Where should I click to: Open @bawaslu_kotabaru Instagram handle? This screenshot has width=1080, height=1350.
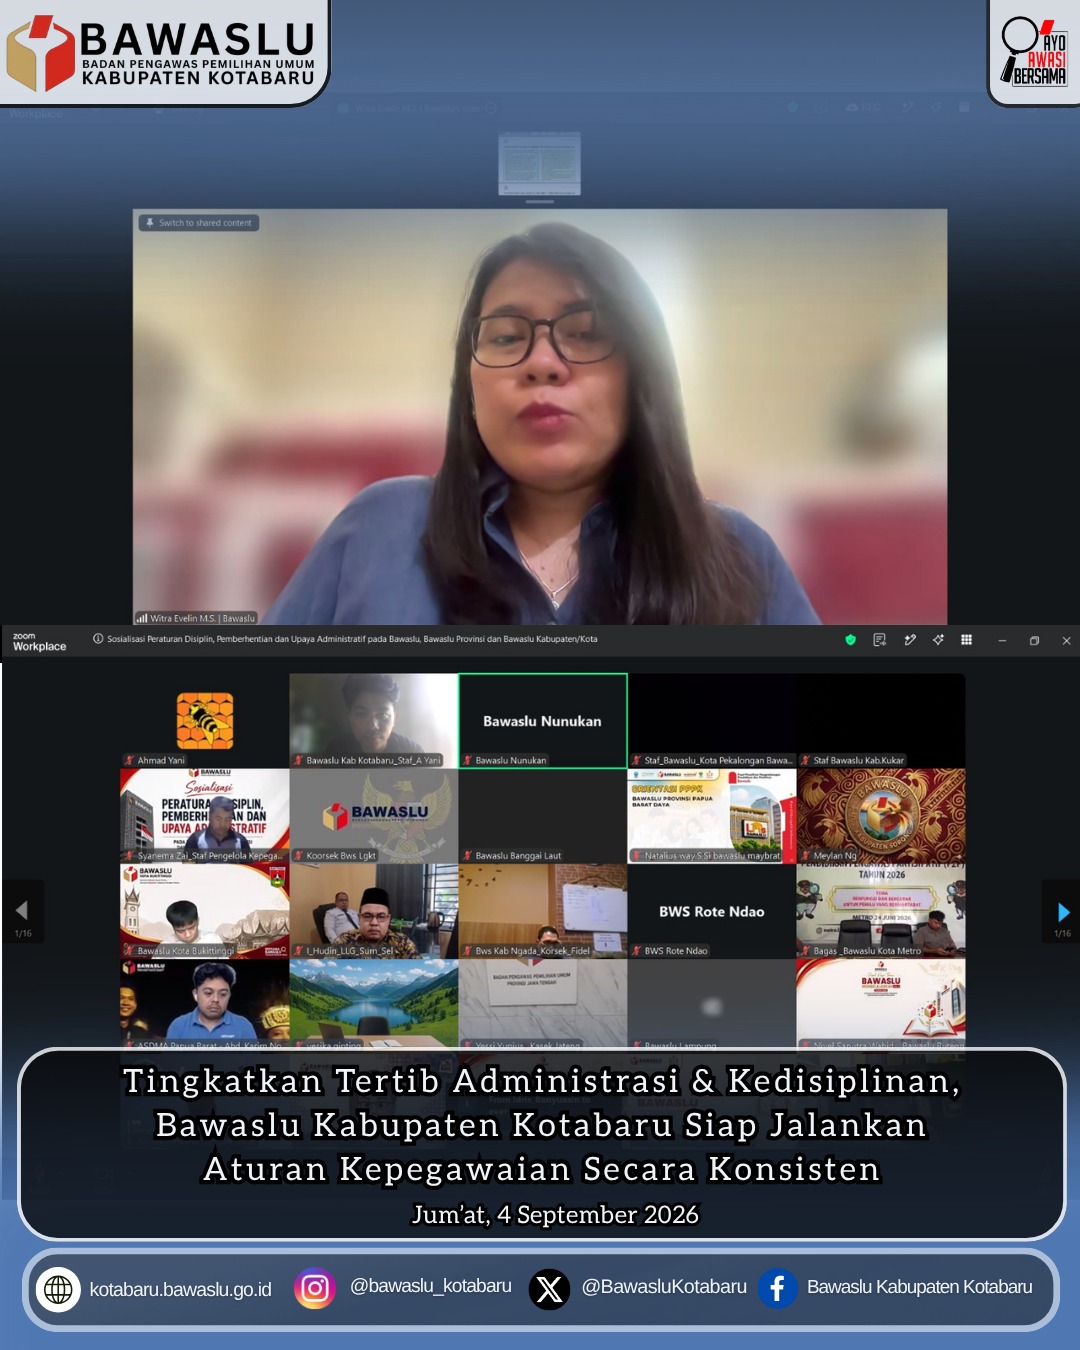tap(431, 1287)
